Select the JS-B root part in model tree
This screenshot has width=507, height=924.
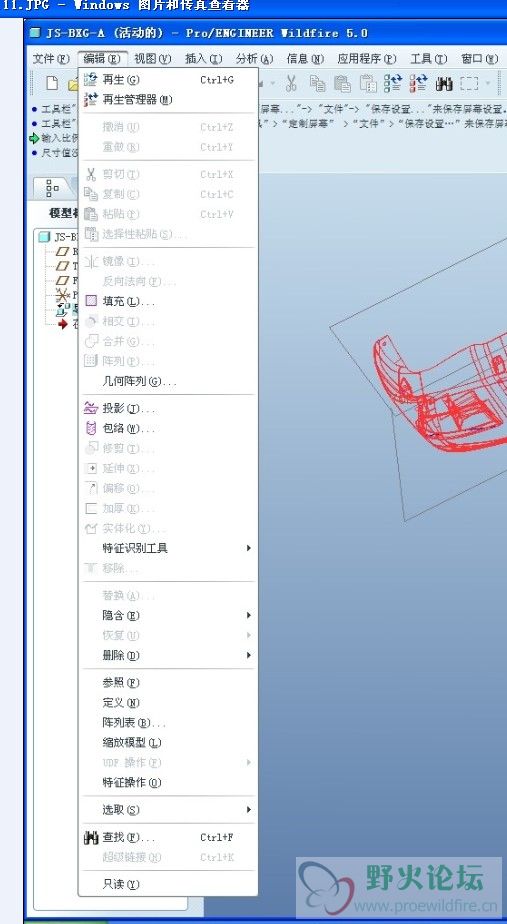[58, 237]
